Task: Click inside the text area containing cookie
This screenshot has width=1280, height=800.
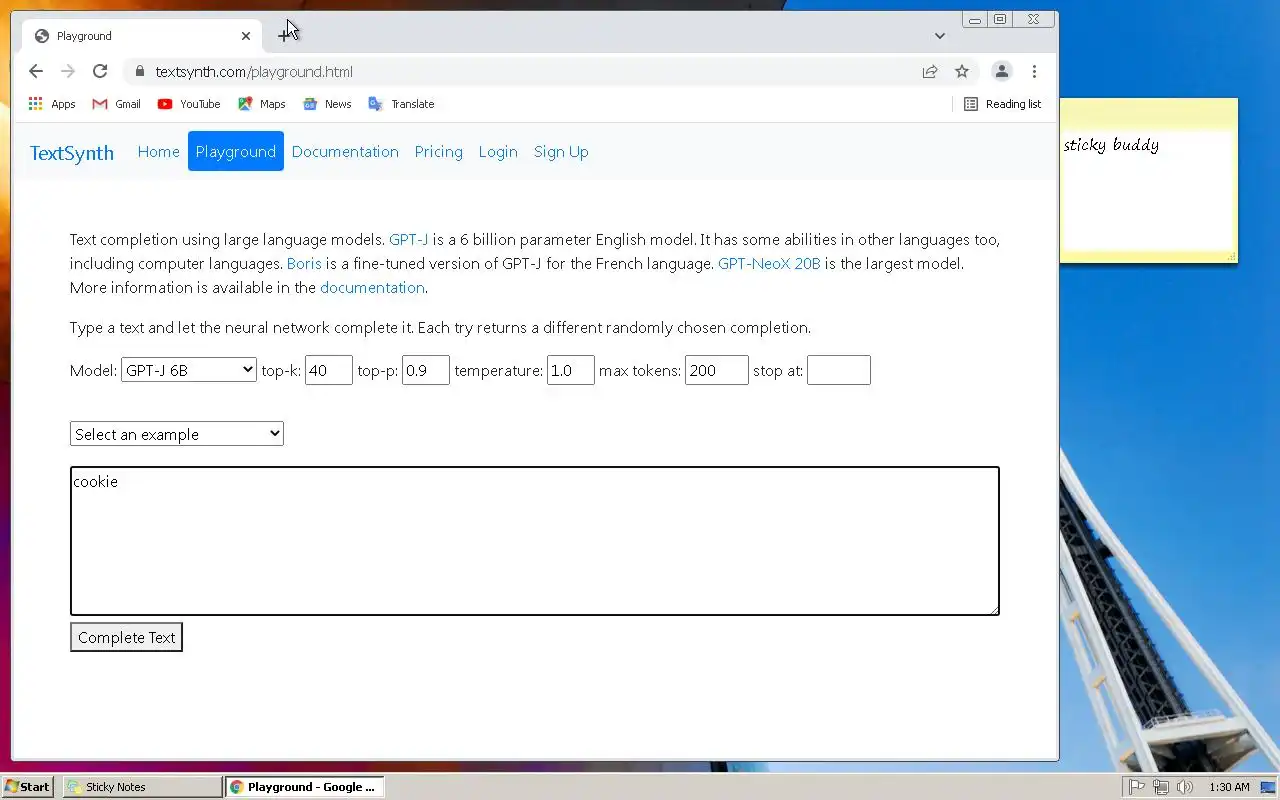Action: point(535,541)
